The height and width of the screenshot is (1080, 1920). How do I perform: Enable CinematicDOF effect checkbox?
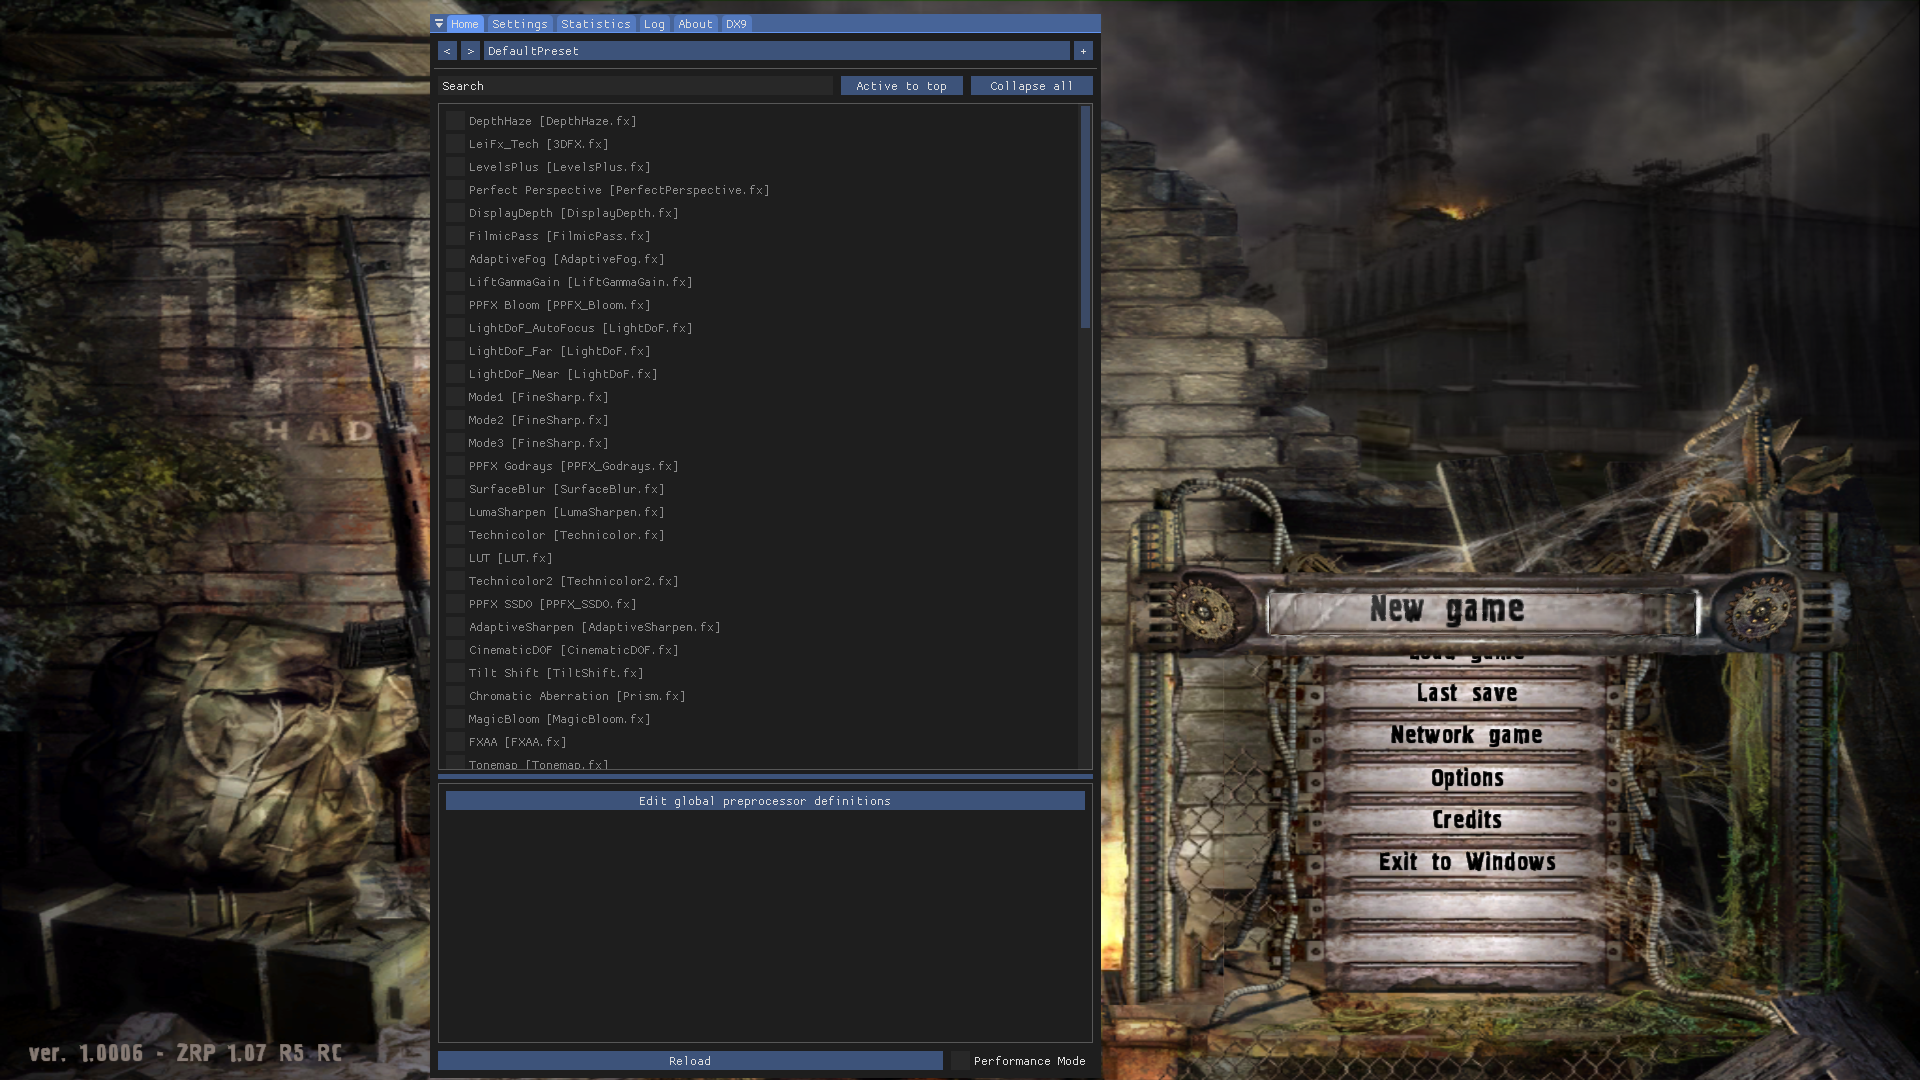click(455, 650)
